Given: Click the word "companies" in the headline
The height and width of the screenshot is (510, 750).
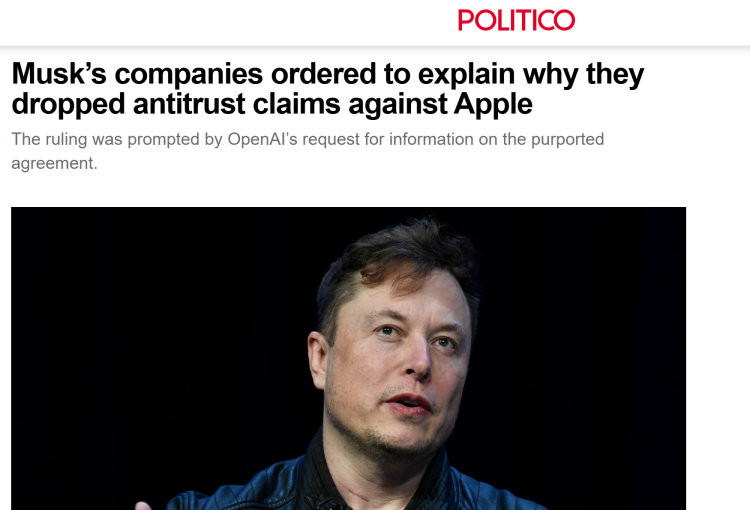Looking at the screenshot, I should 188,74.
